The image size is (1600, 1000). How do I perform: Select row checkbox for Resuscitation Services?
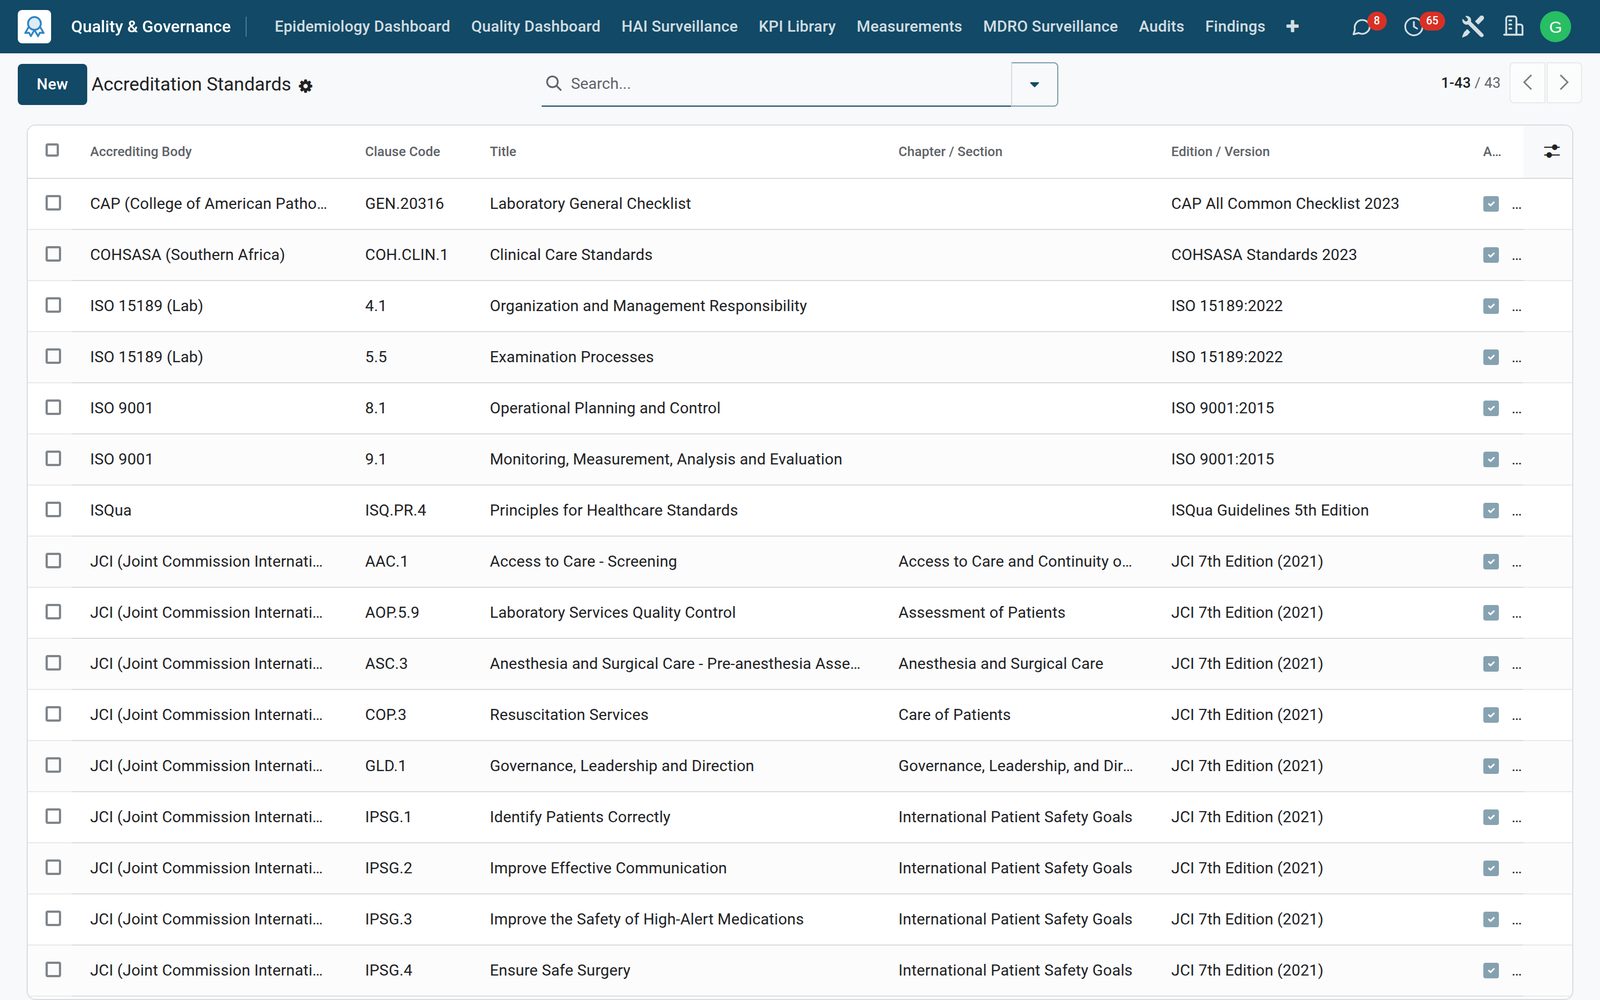coord(53,714)
